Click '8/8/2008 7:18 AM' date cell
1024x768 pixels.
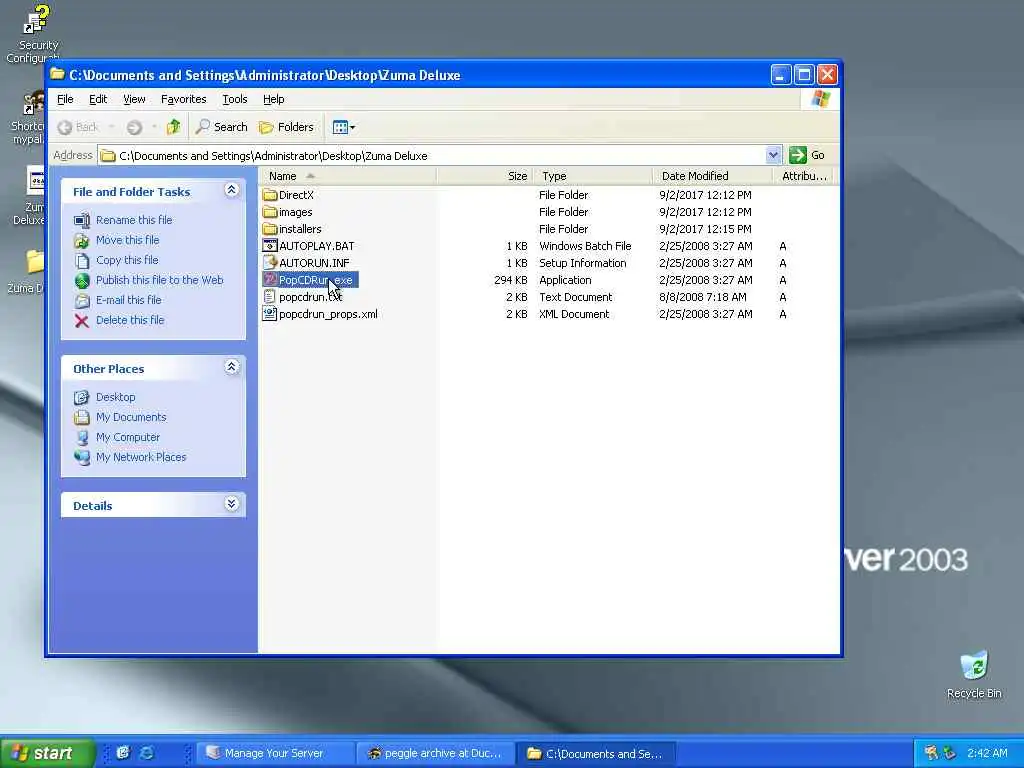point(703,296)
